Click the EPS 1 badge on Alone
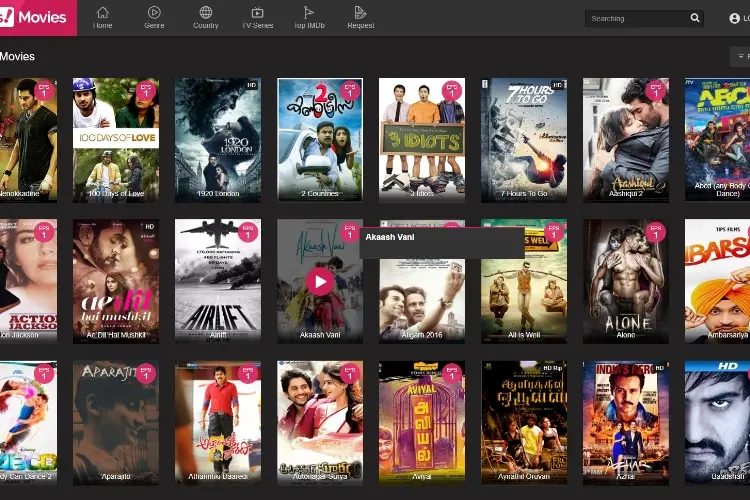Screen dimensions: 750x500 [656, 232]
